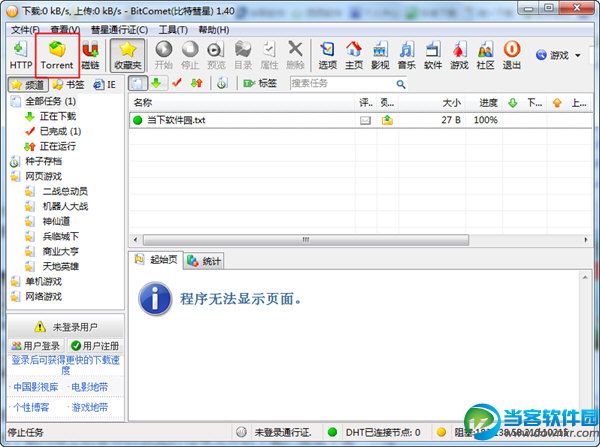Open 商业大亨 game entry
This screenshot has width=600, height=447.
pyautogui.click(x=60, y=251)
